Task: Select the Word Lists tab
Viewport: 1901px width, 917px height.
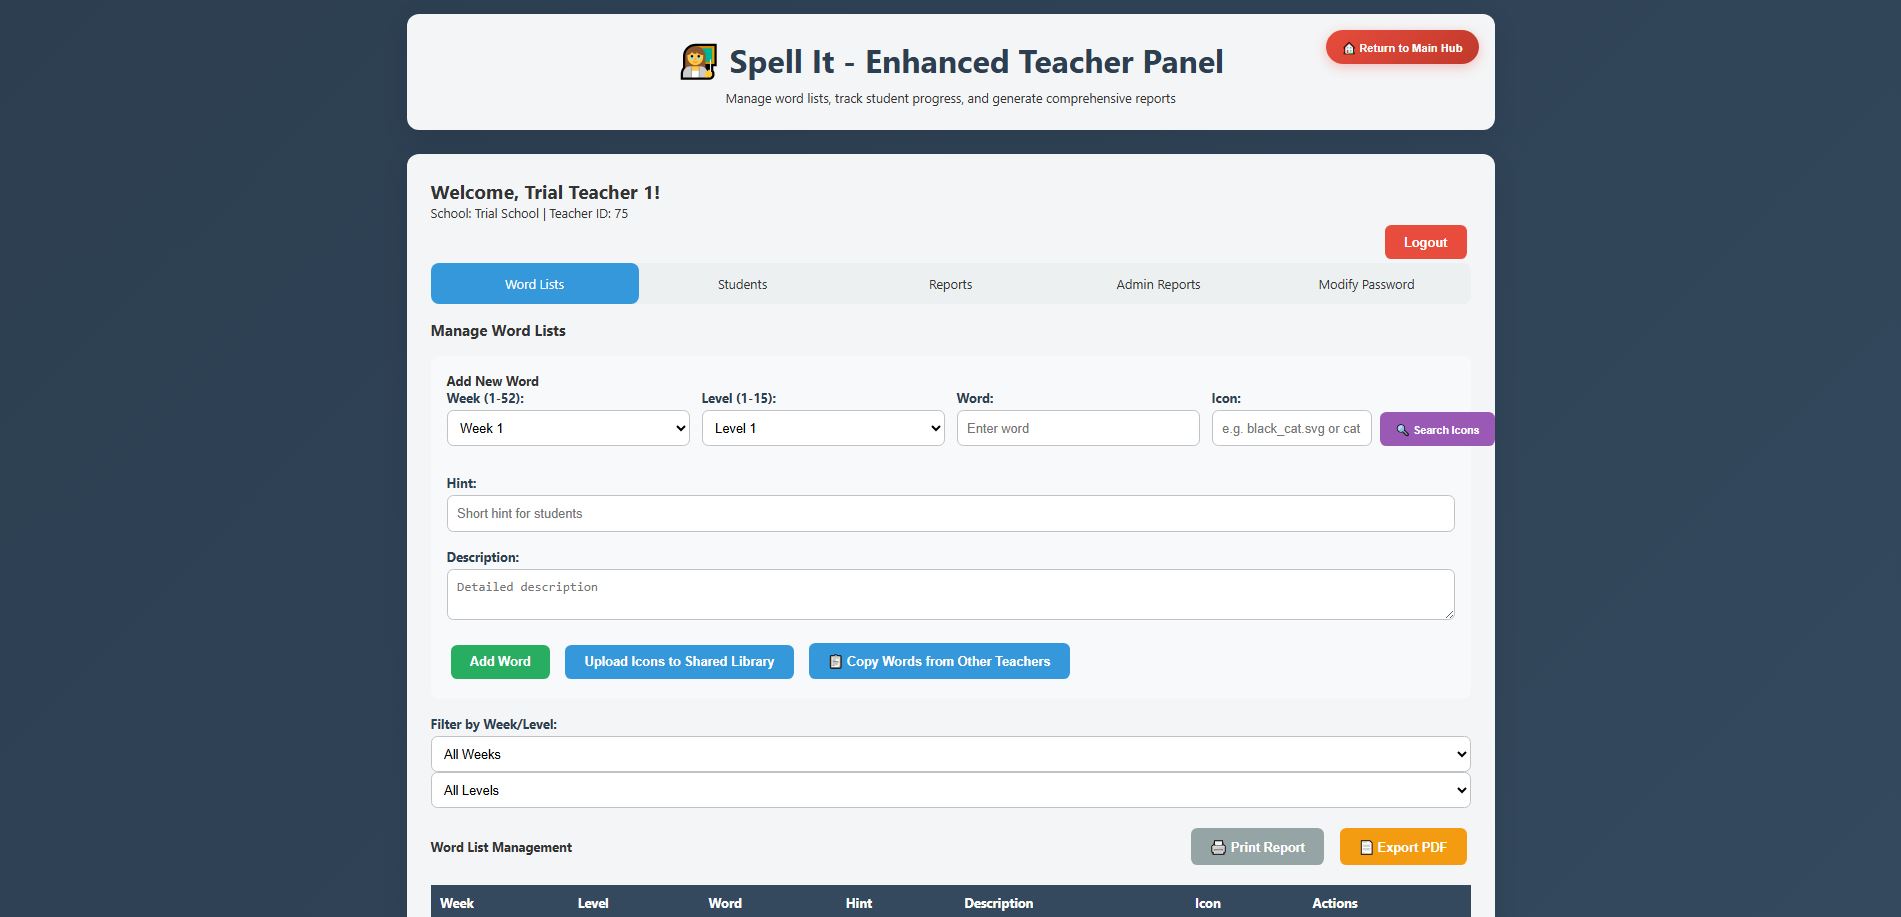Action: 534,284
